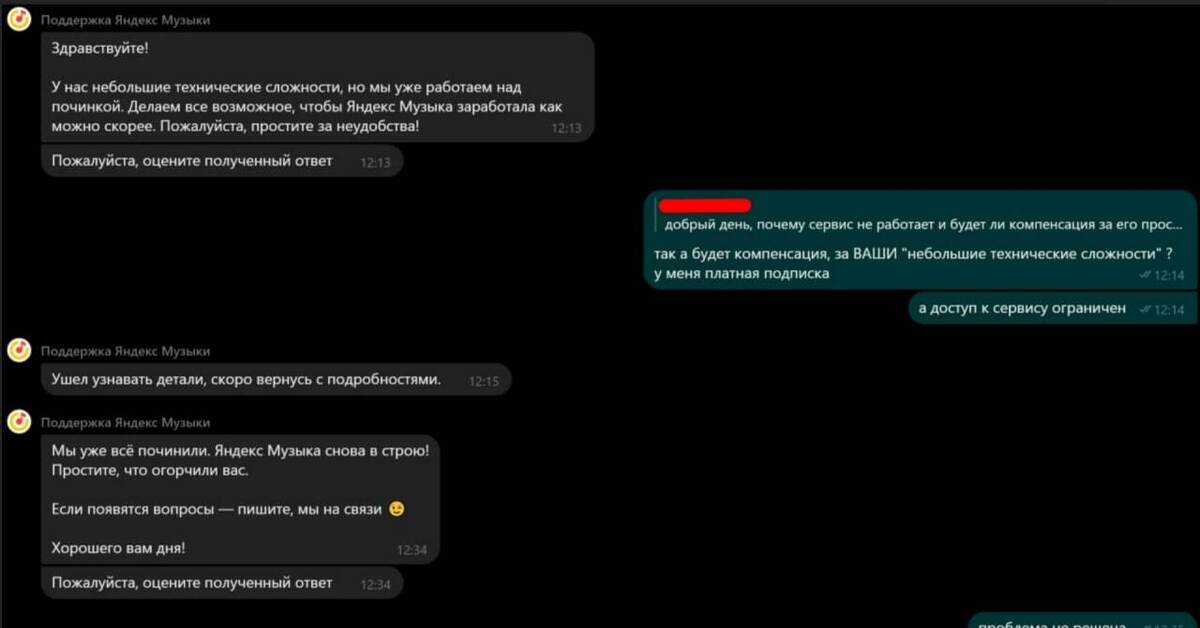Click the partially visible "проблема не решена" message

coord(1083,622)
